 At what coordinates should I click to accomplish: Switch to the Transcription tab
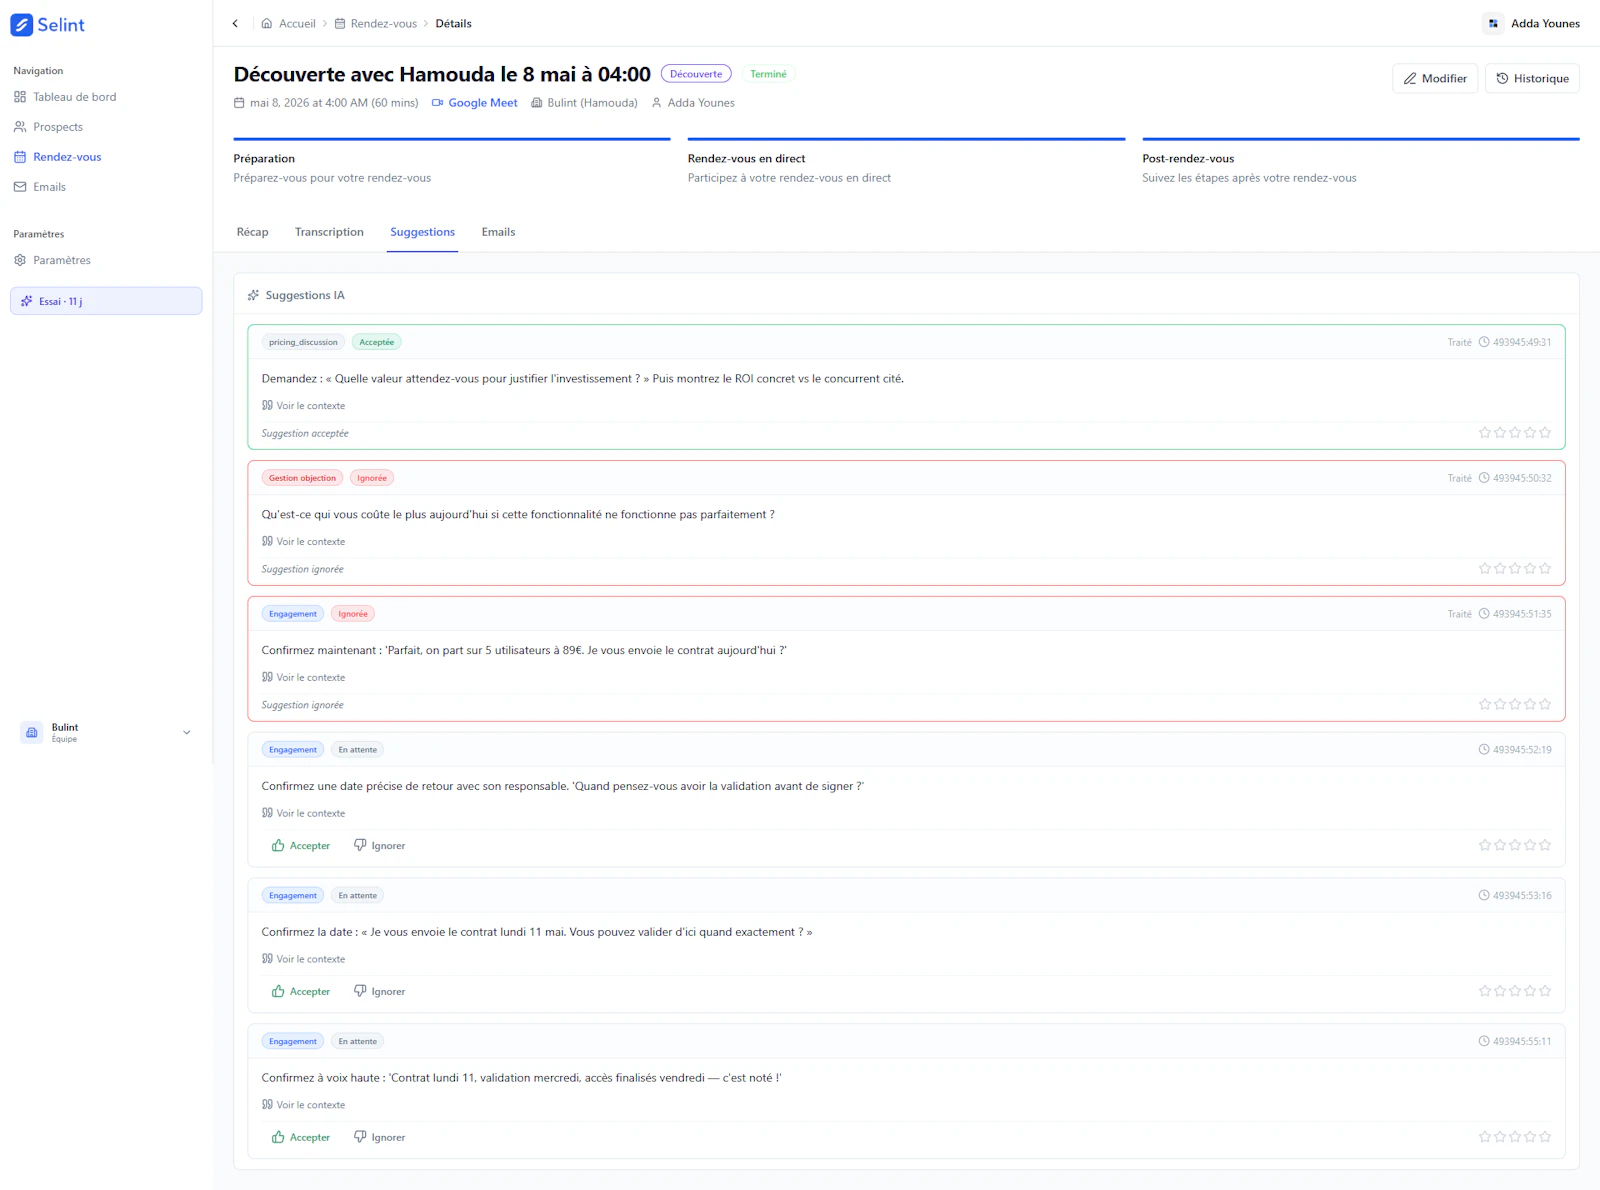click(329, 232)
